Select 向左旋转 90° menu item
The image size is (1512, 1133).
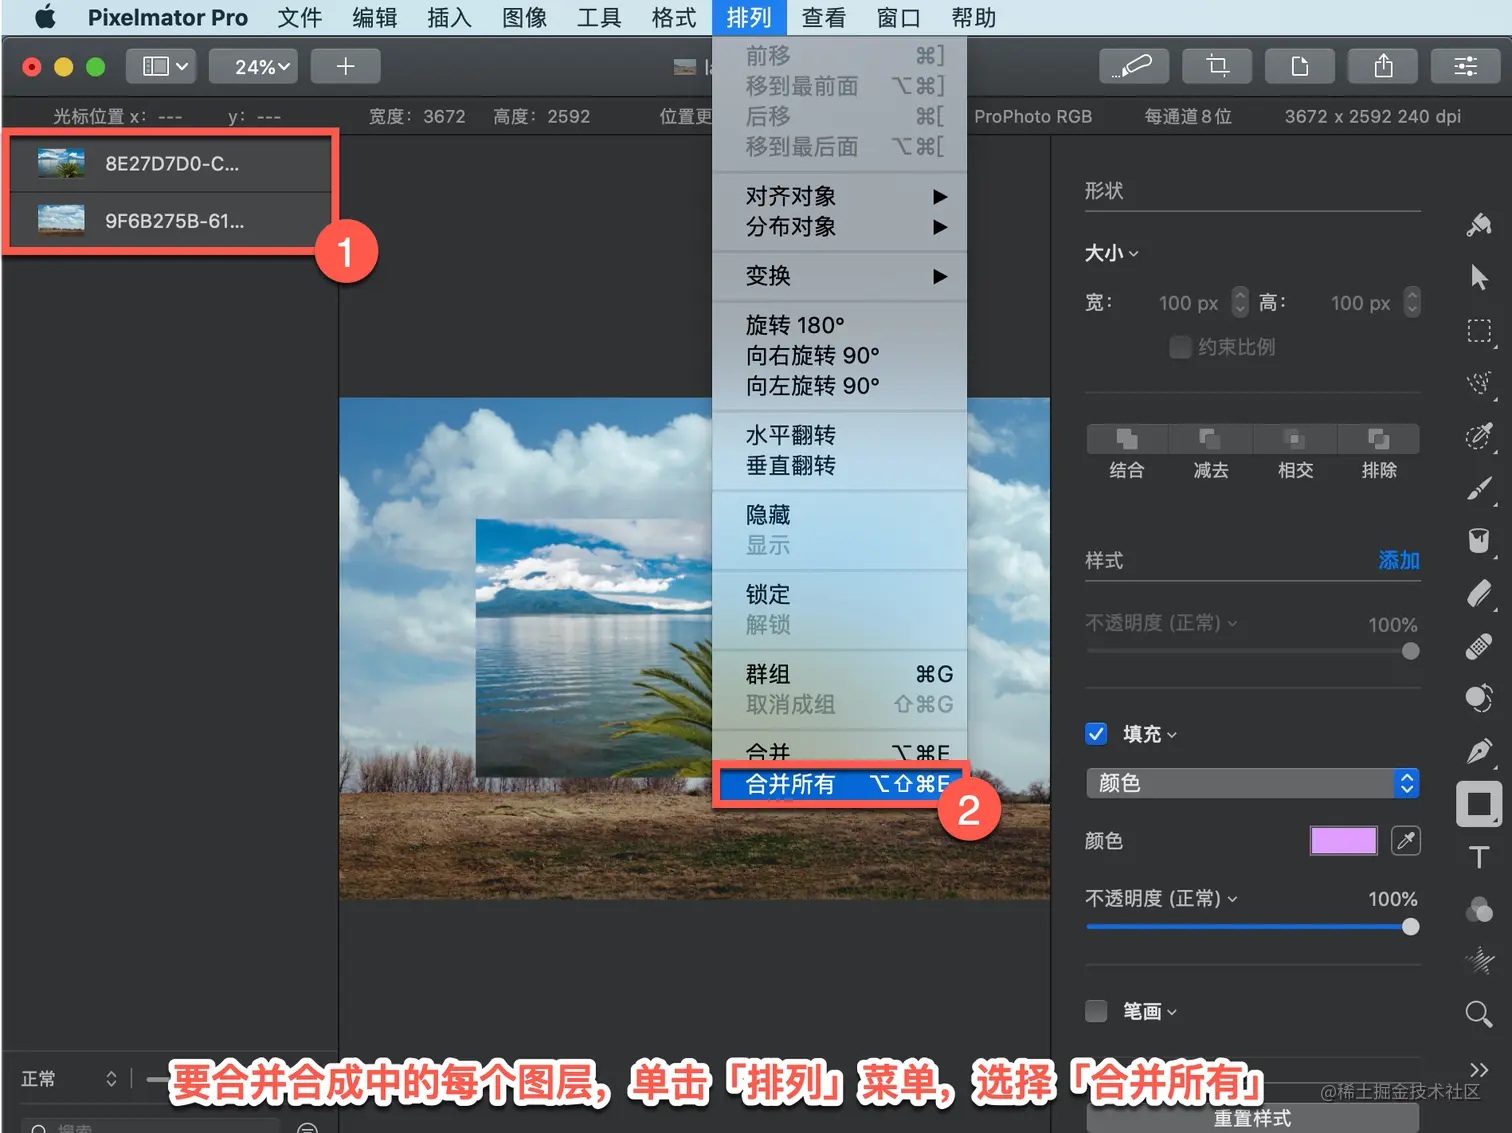840,385
